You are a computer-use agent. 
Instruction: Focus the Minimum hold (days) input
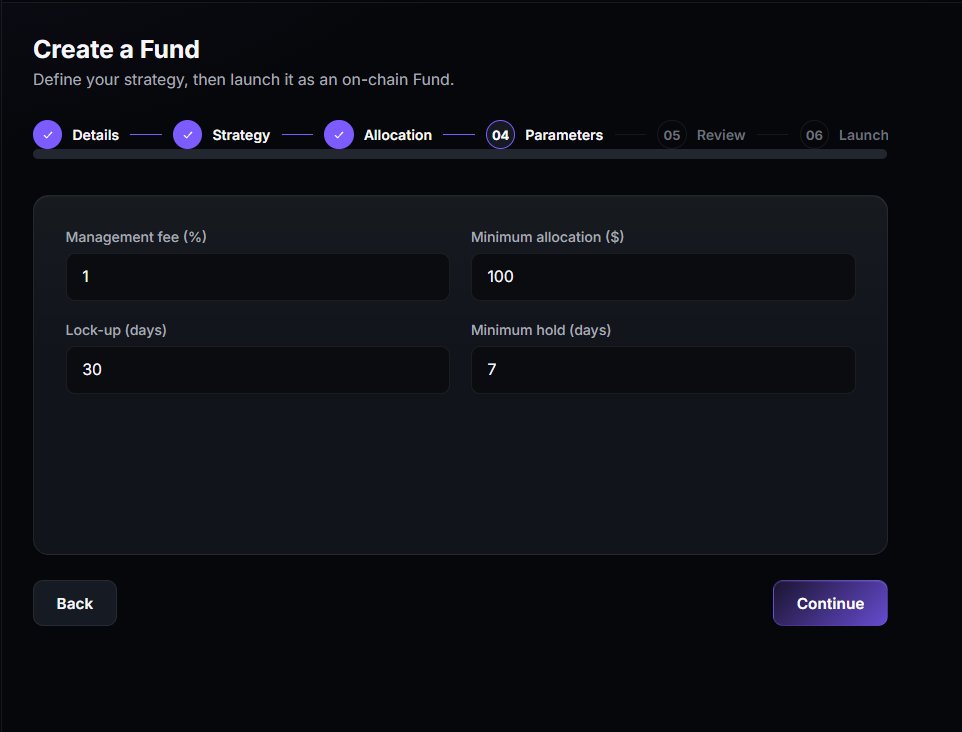pyautogui.click(x=663, y=370)
